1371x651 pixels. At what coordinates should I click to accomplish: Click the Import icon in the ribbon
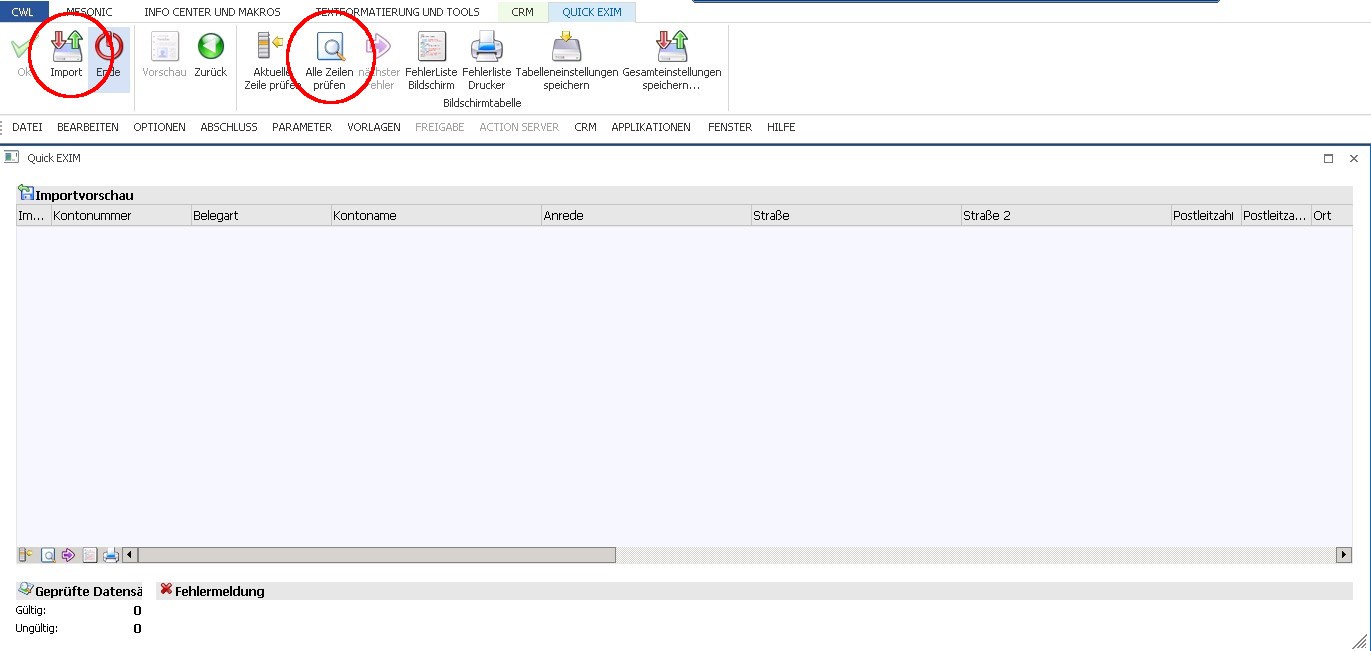click(x=66, y=48)
